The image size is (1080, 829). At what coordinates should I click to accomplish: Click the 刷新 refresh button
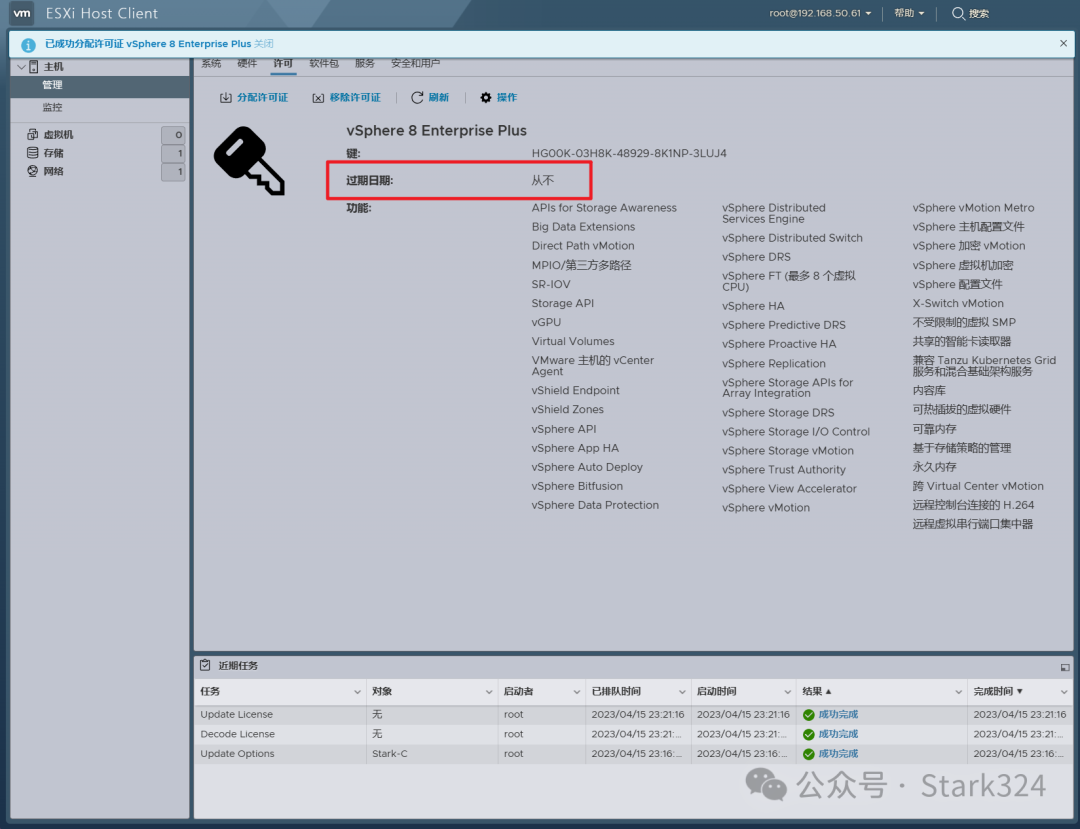pos(430,98)
